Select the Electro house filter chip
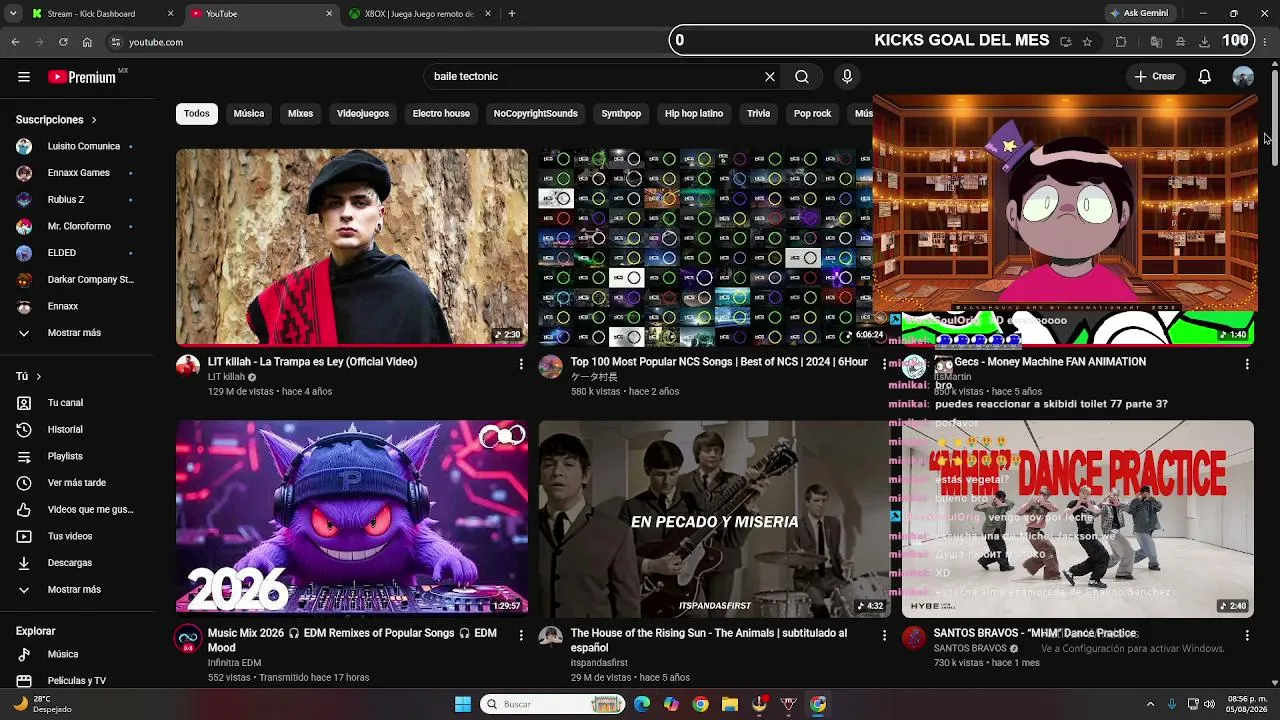This screenshot has height=720, width=1280. click(x=441, y=114)
